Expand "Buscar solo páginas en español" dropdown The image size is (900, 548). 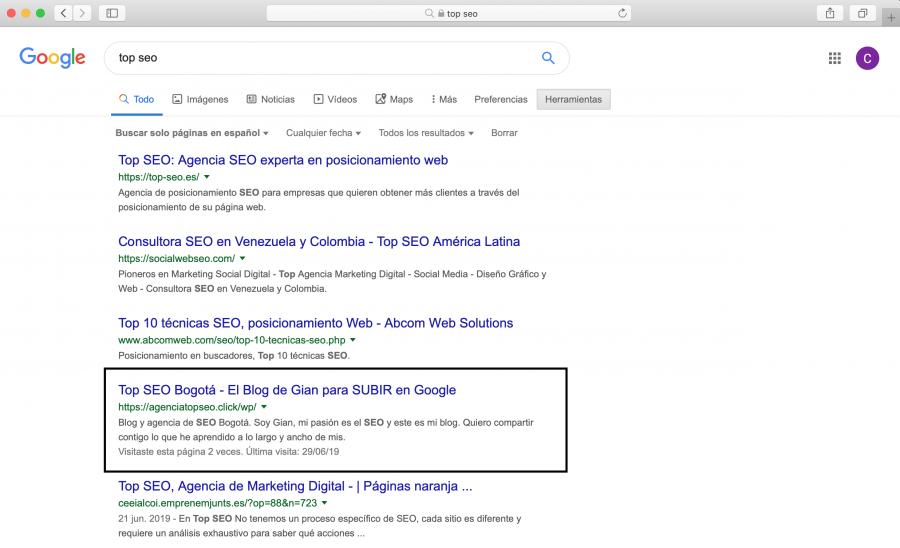tap(192, 133)
